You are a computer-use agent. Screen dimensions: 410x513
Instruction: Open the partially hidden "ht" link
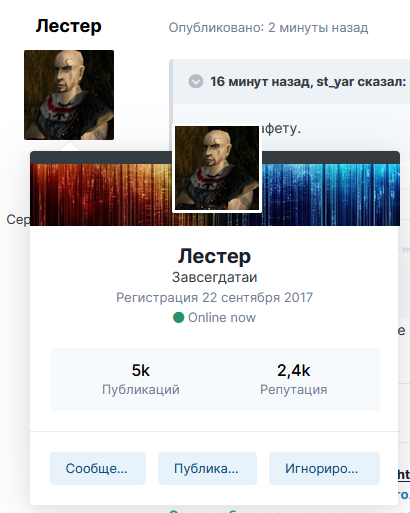tap(404, 474)
